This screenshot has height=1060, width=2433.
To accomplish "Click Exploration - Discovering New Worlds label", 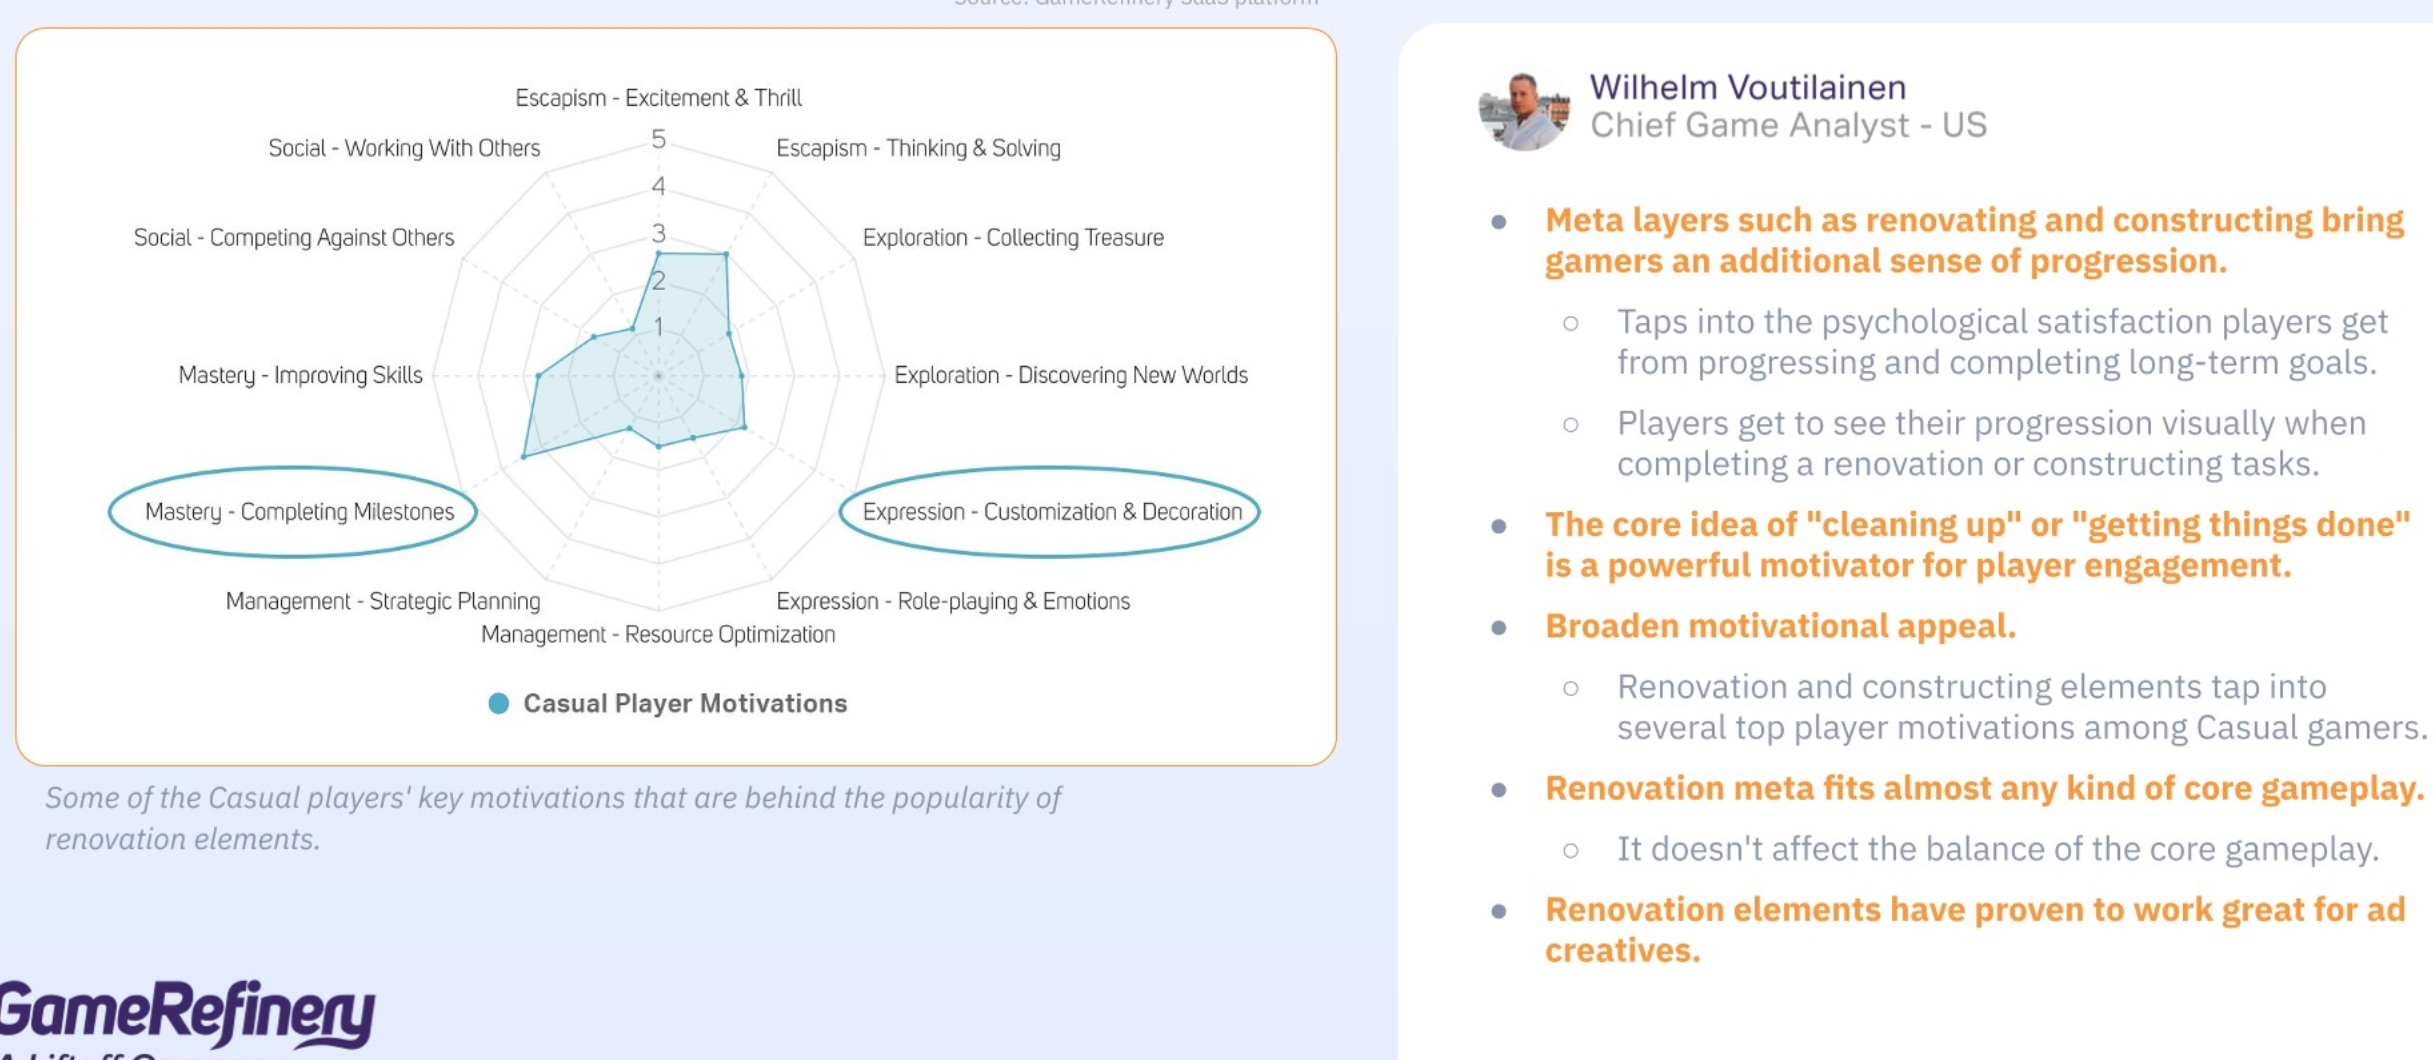I will [1070, 375].
